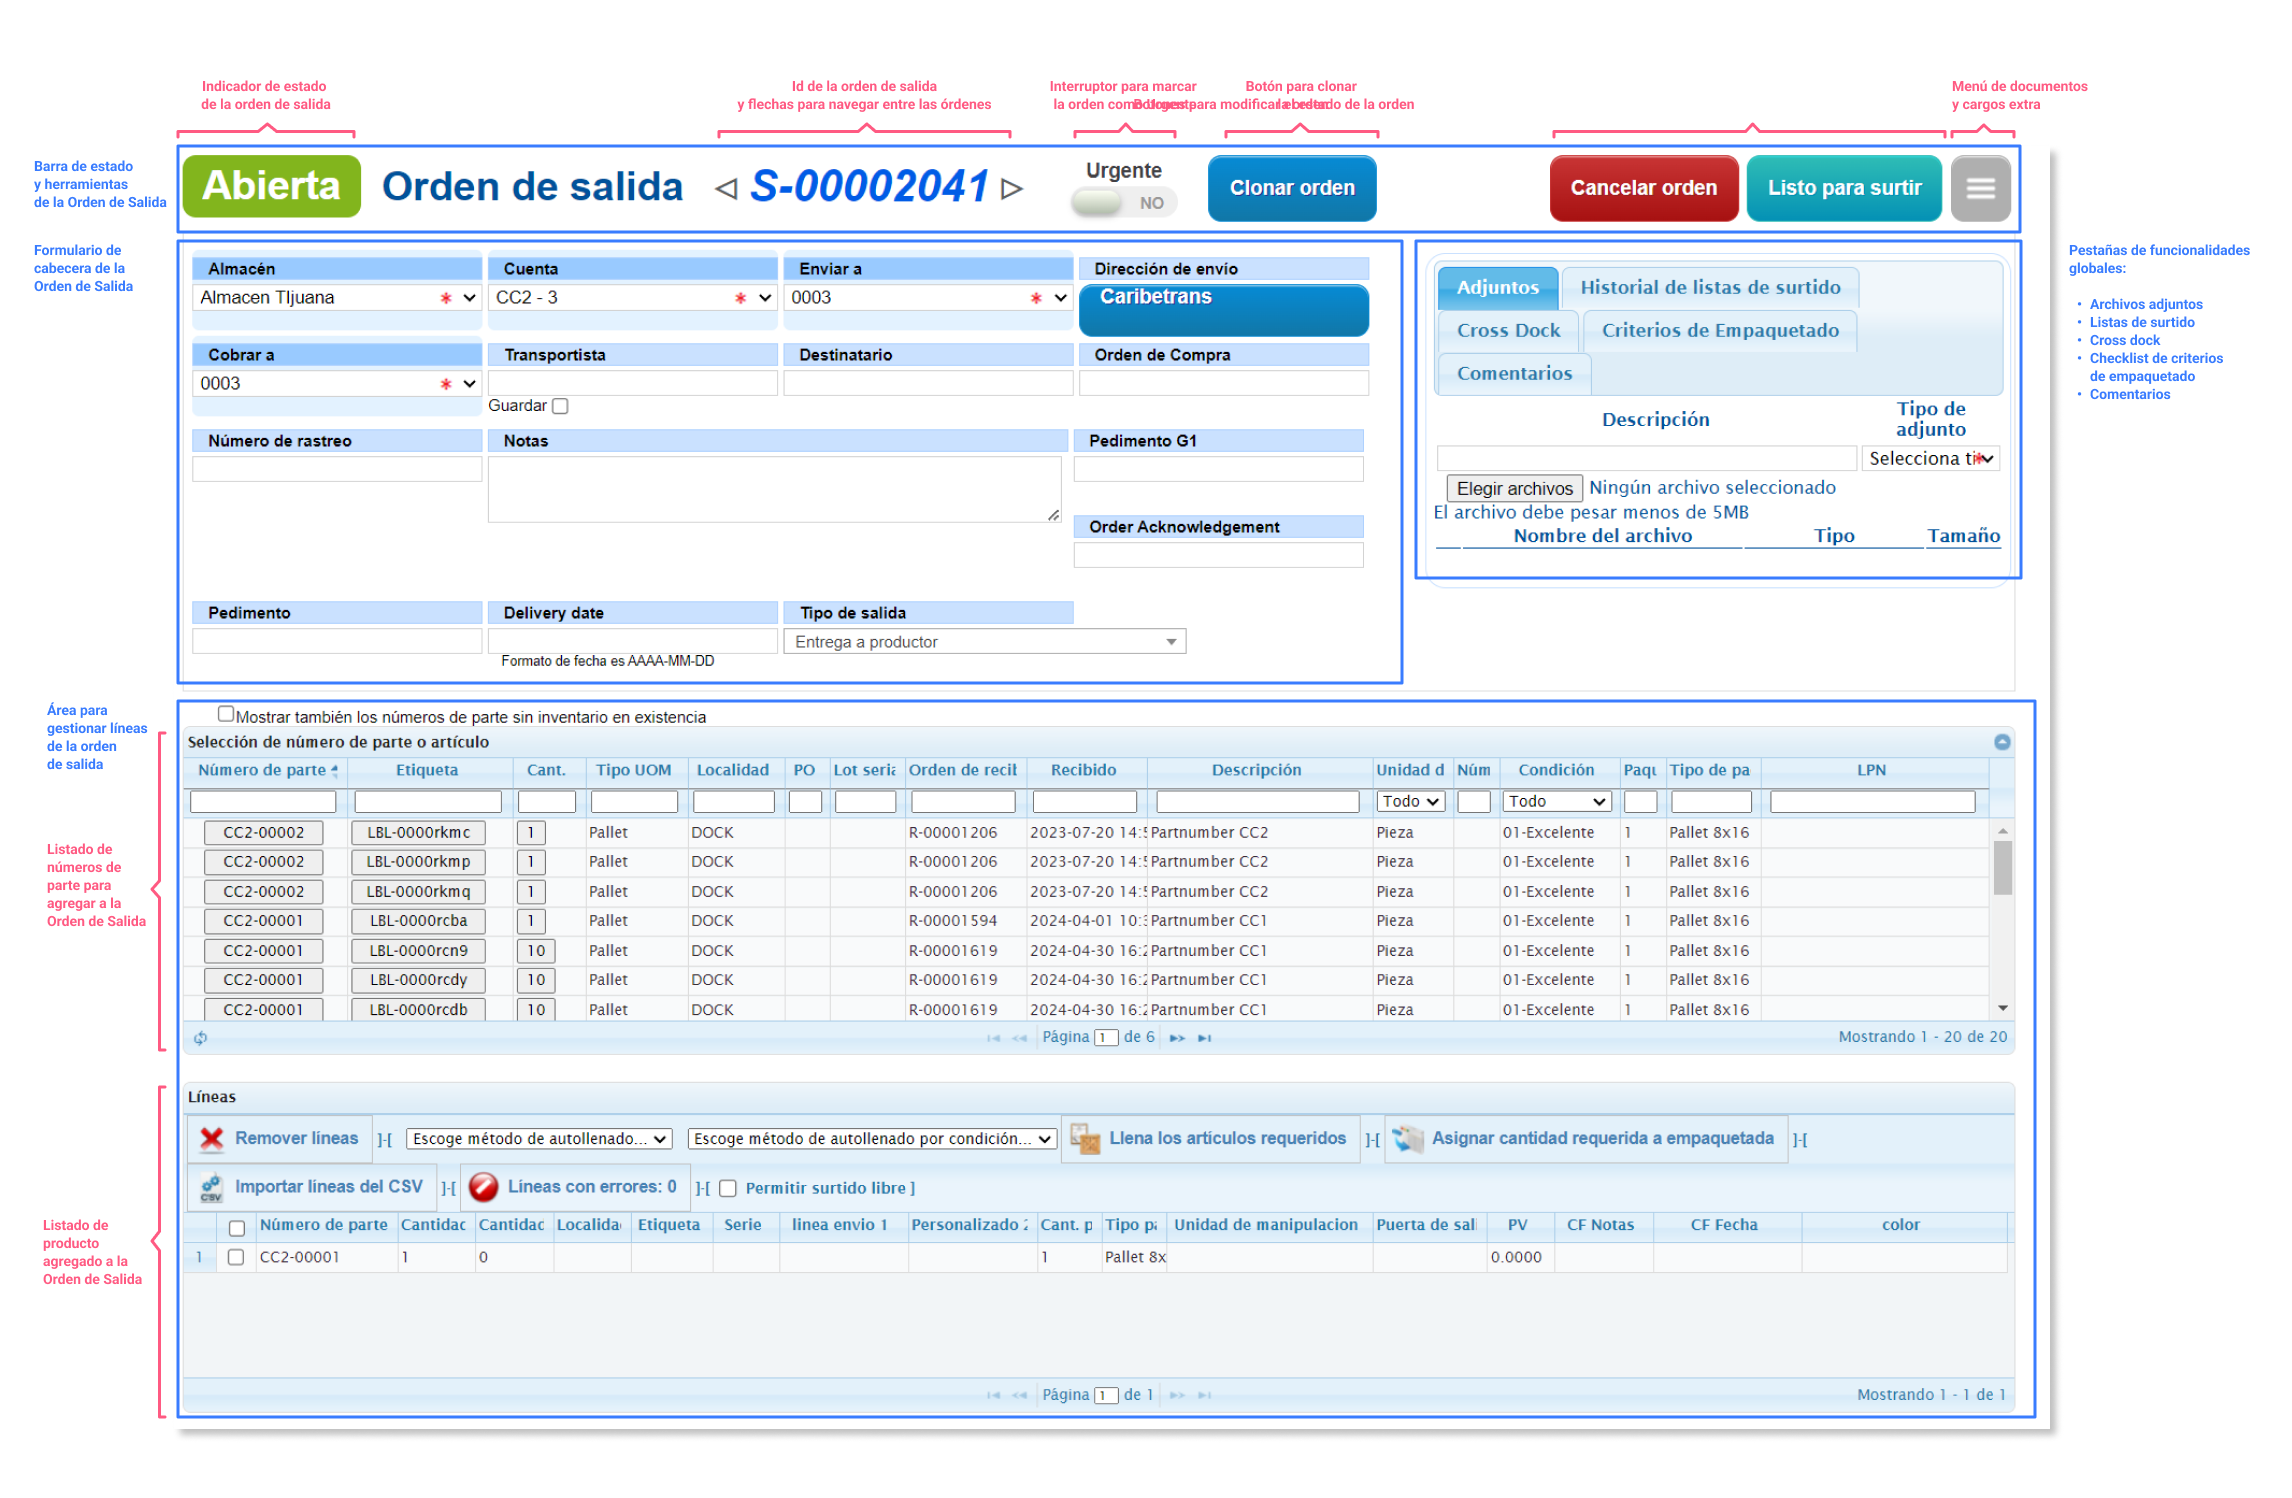The height and width of the screenshot is (1498, 2292).
Task: Open Tipo de salida dropdown
Action: (x=985, y=642)
